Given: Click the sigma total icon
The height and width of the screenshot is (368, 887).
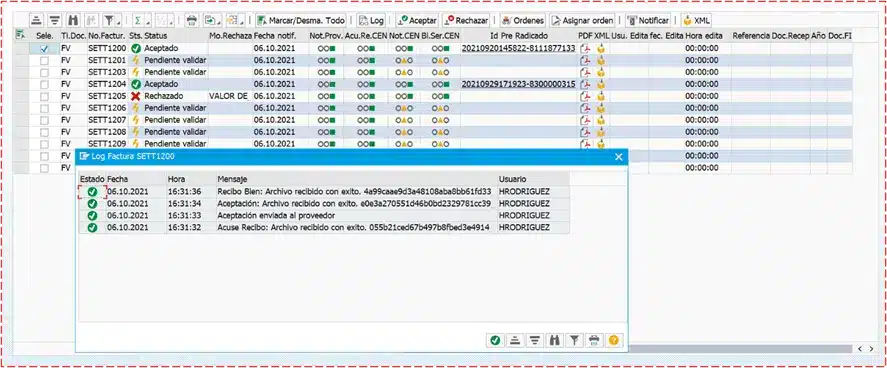Looking at the screenshot, I should pos(137,20).
